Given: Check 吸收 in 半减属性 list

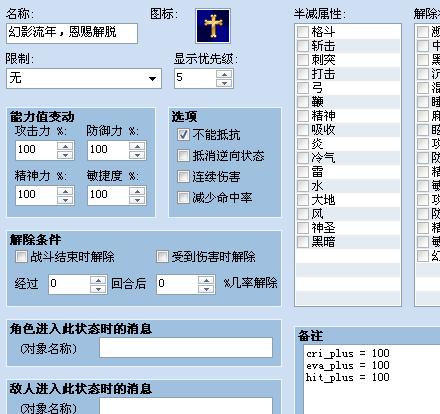Looking at the screenshot, I should point(303,130).
